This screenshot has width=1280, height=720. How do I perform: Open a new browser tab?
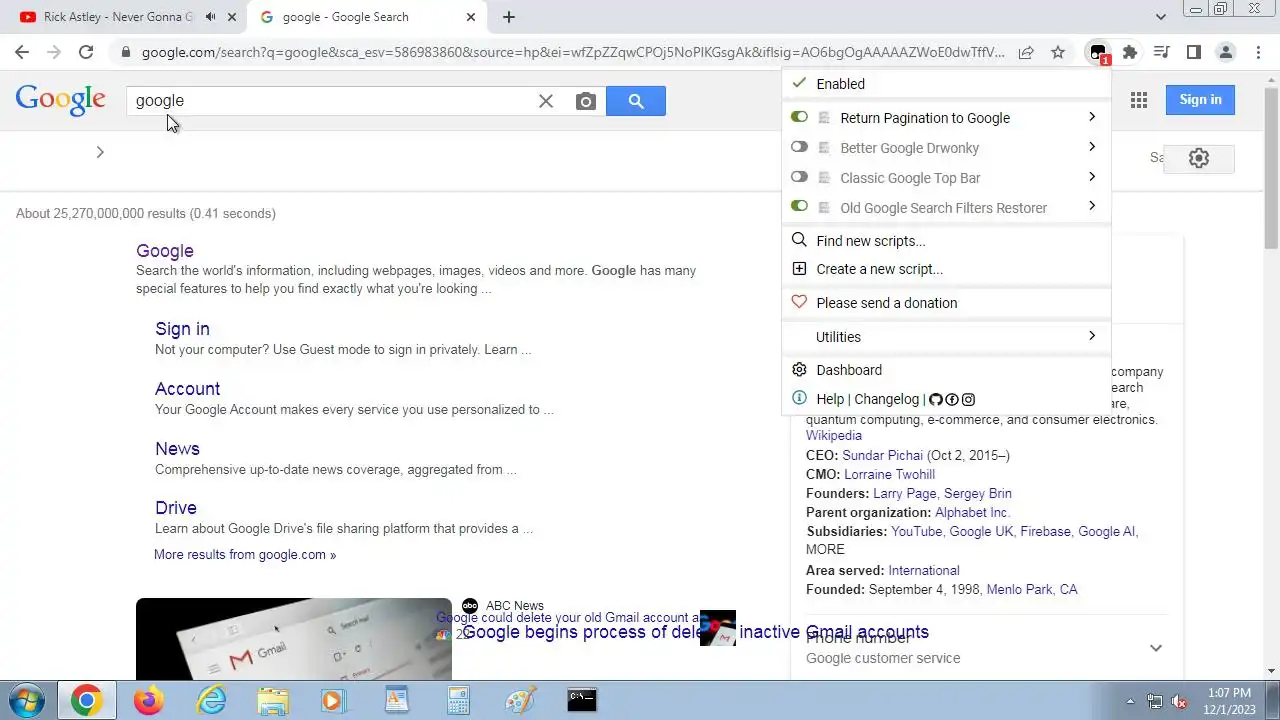tap(509, 17)
